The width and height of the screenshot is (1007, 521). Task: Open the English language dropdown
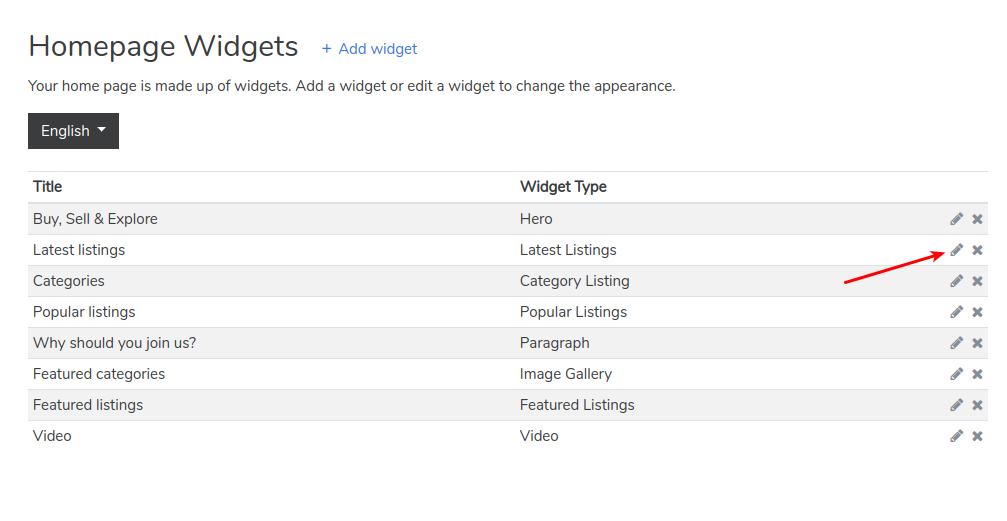(x=73, y=131)
